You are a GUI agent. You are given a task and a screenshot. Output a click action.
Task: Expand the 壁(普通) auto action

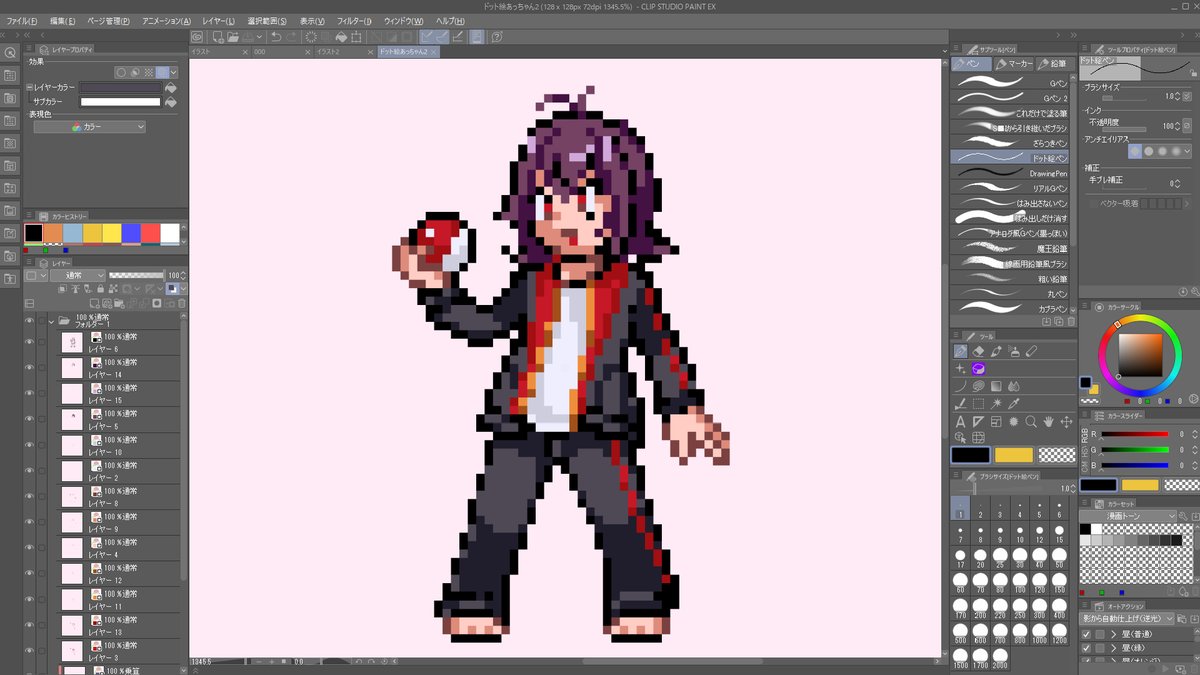pos(1113,634)
